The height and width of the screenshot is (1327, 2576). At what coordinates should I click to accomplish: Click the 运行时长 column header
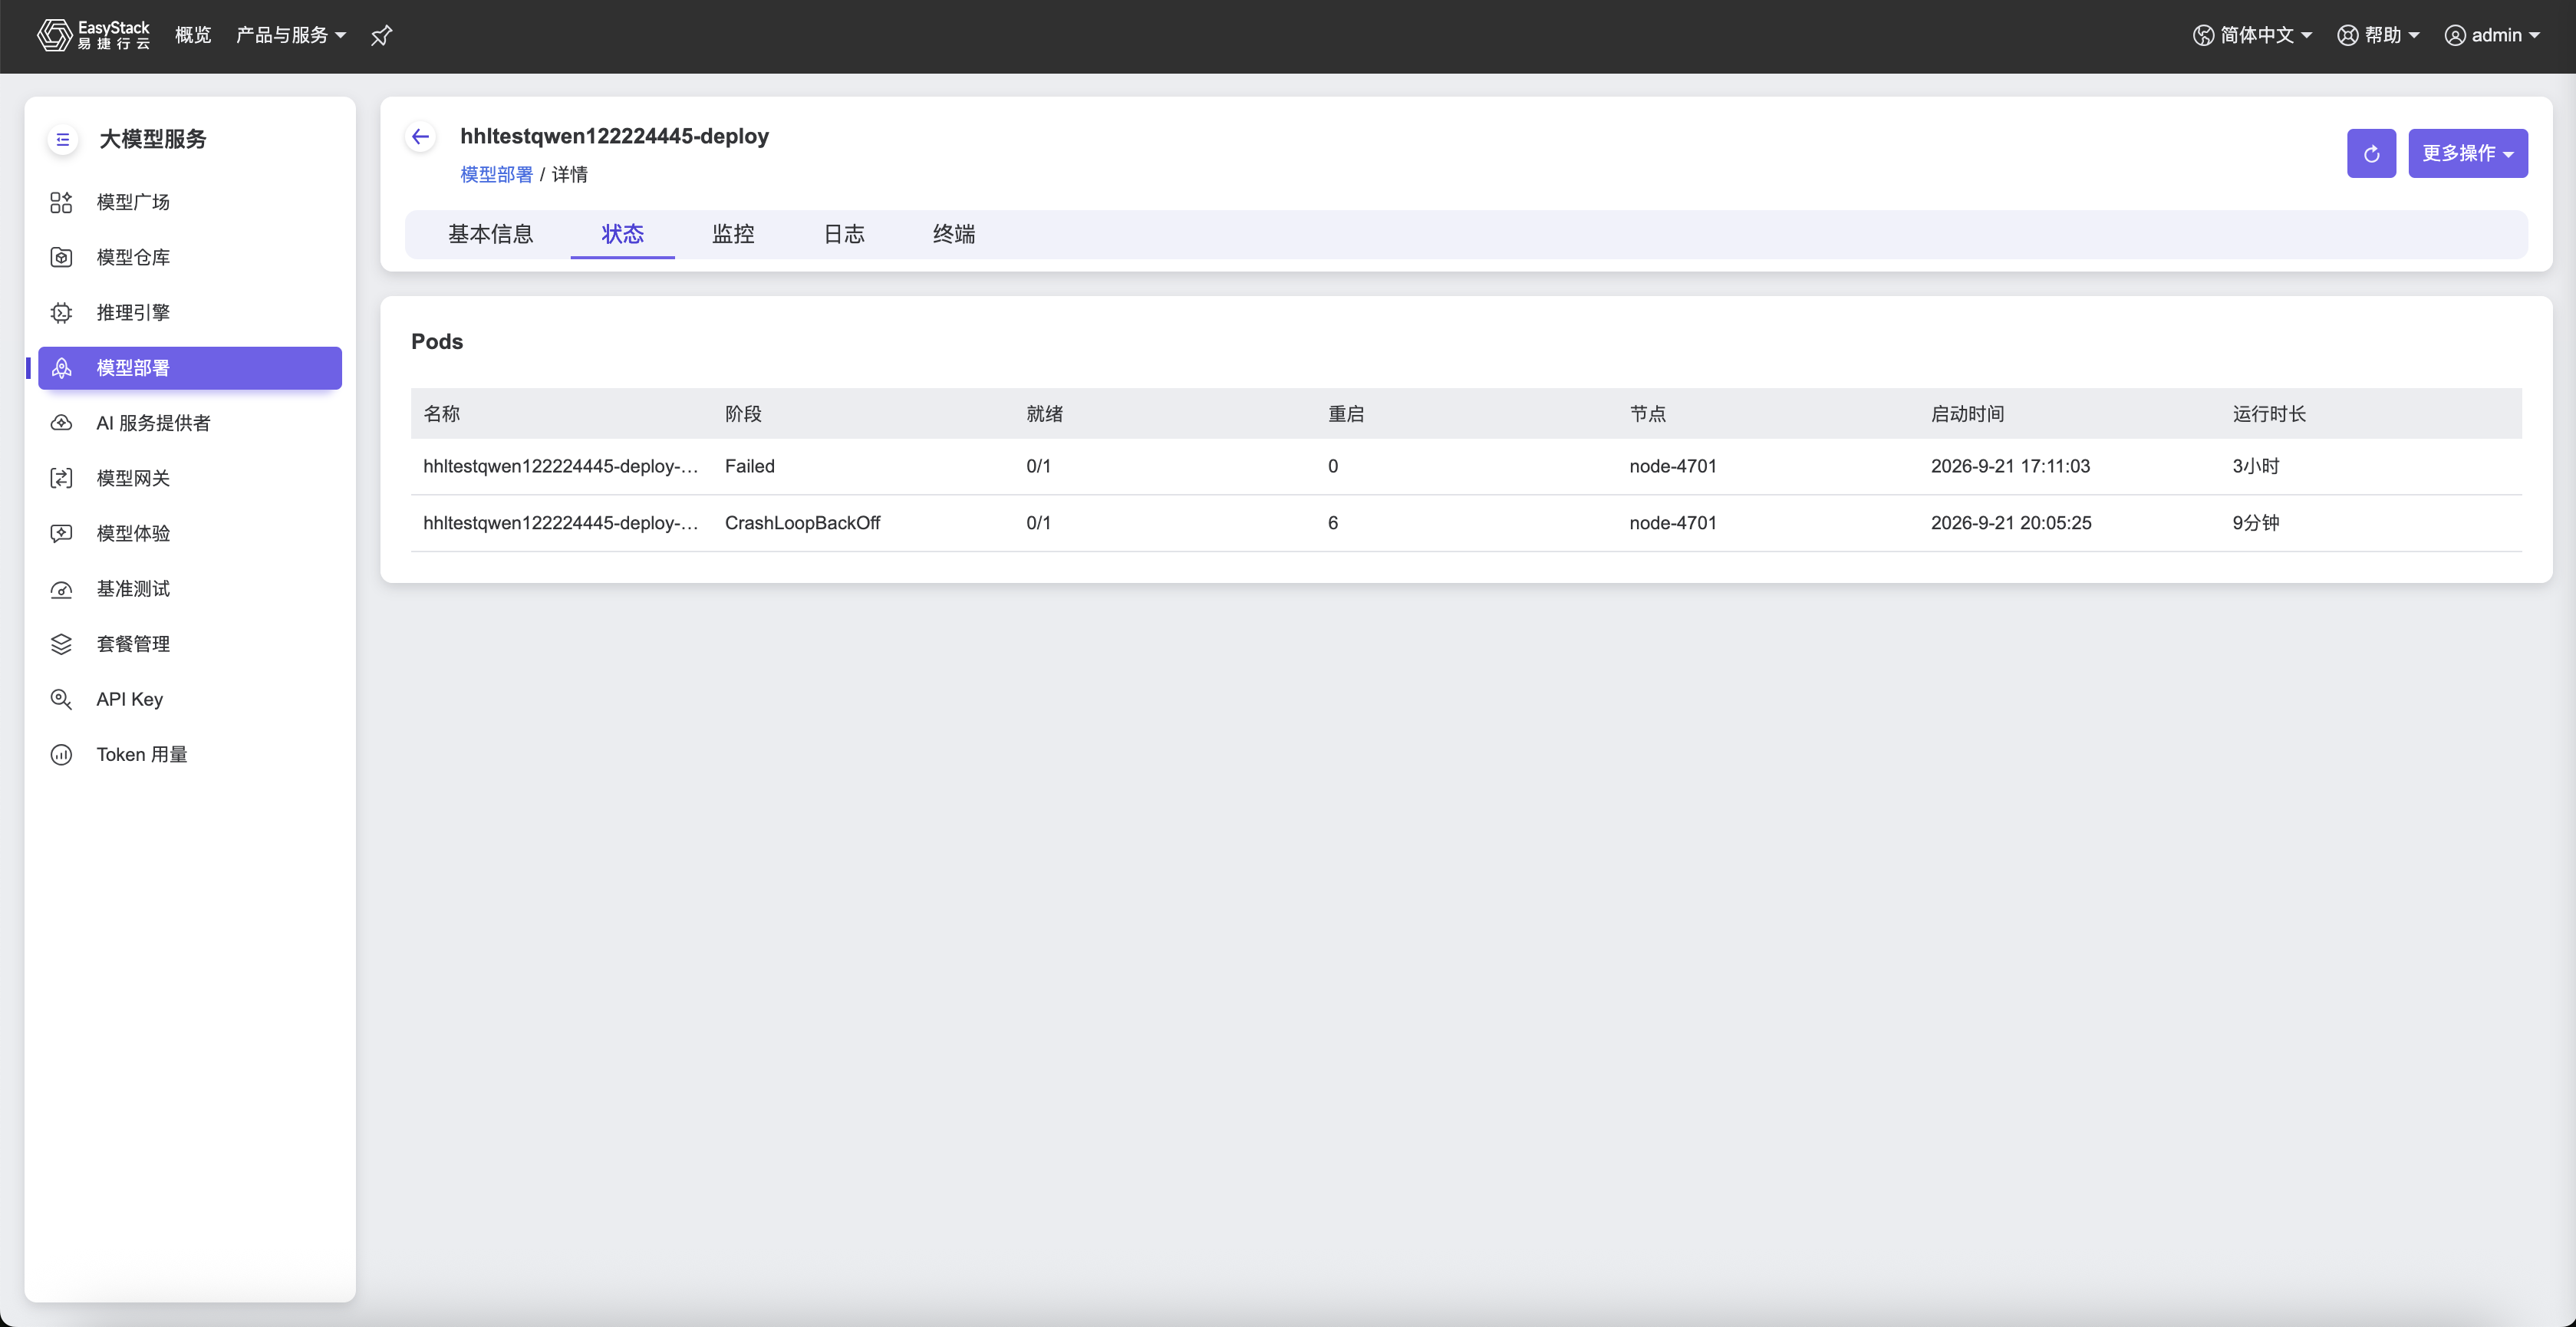[x=2269, y=413]
